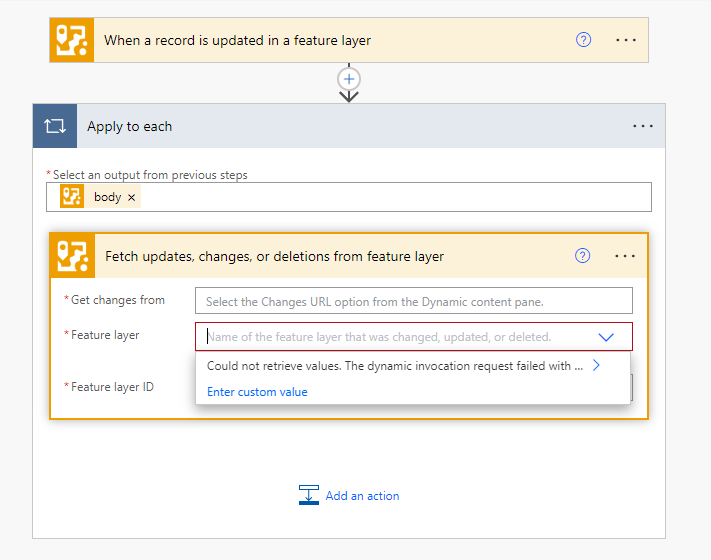The width and height of the screenshot is (711, 560).
Task: Open the Fetch updates action's ellipsis menu
Action: click(x=626, y=256)
